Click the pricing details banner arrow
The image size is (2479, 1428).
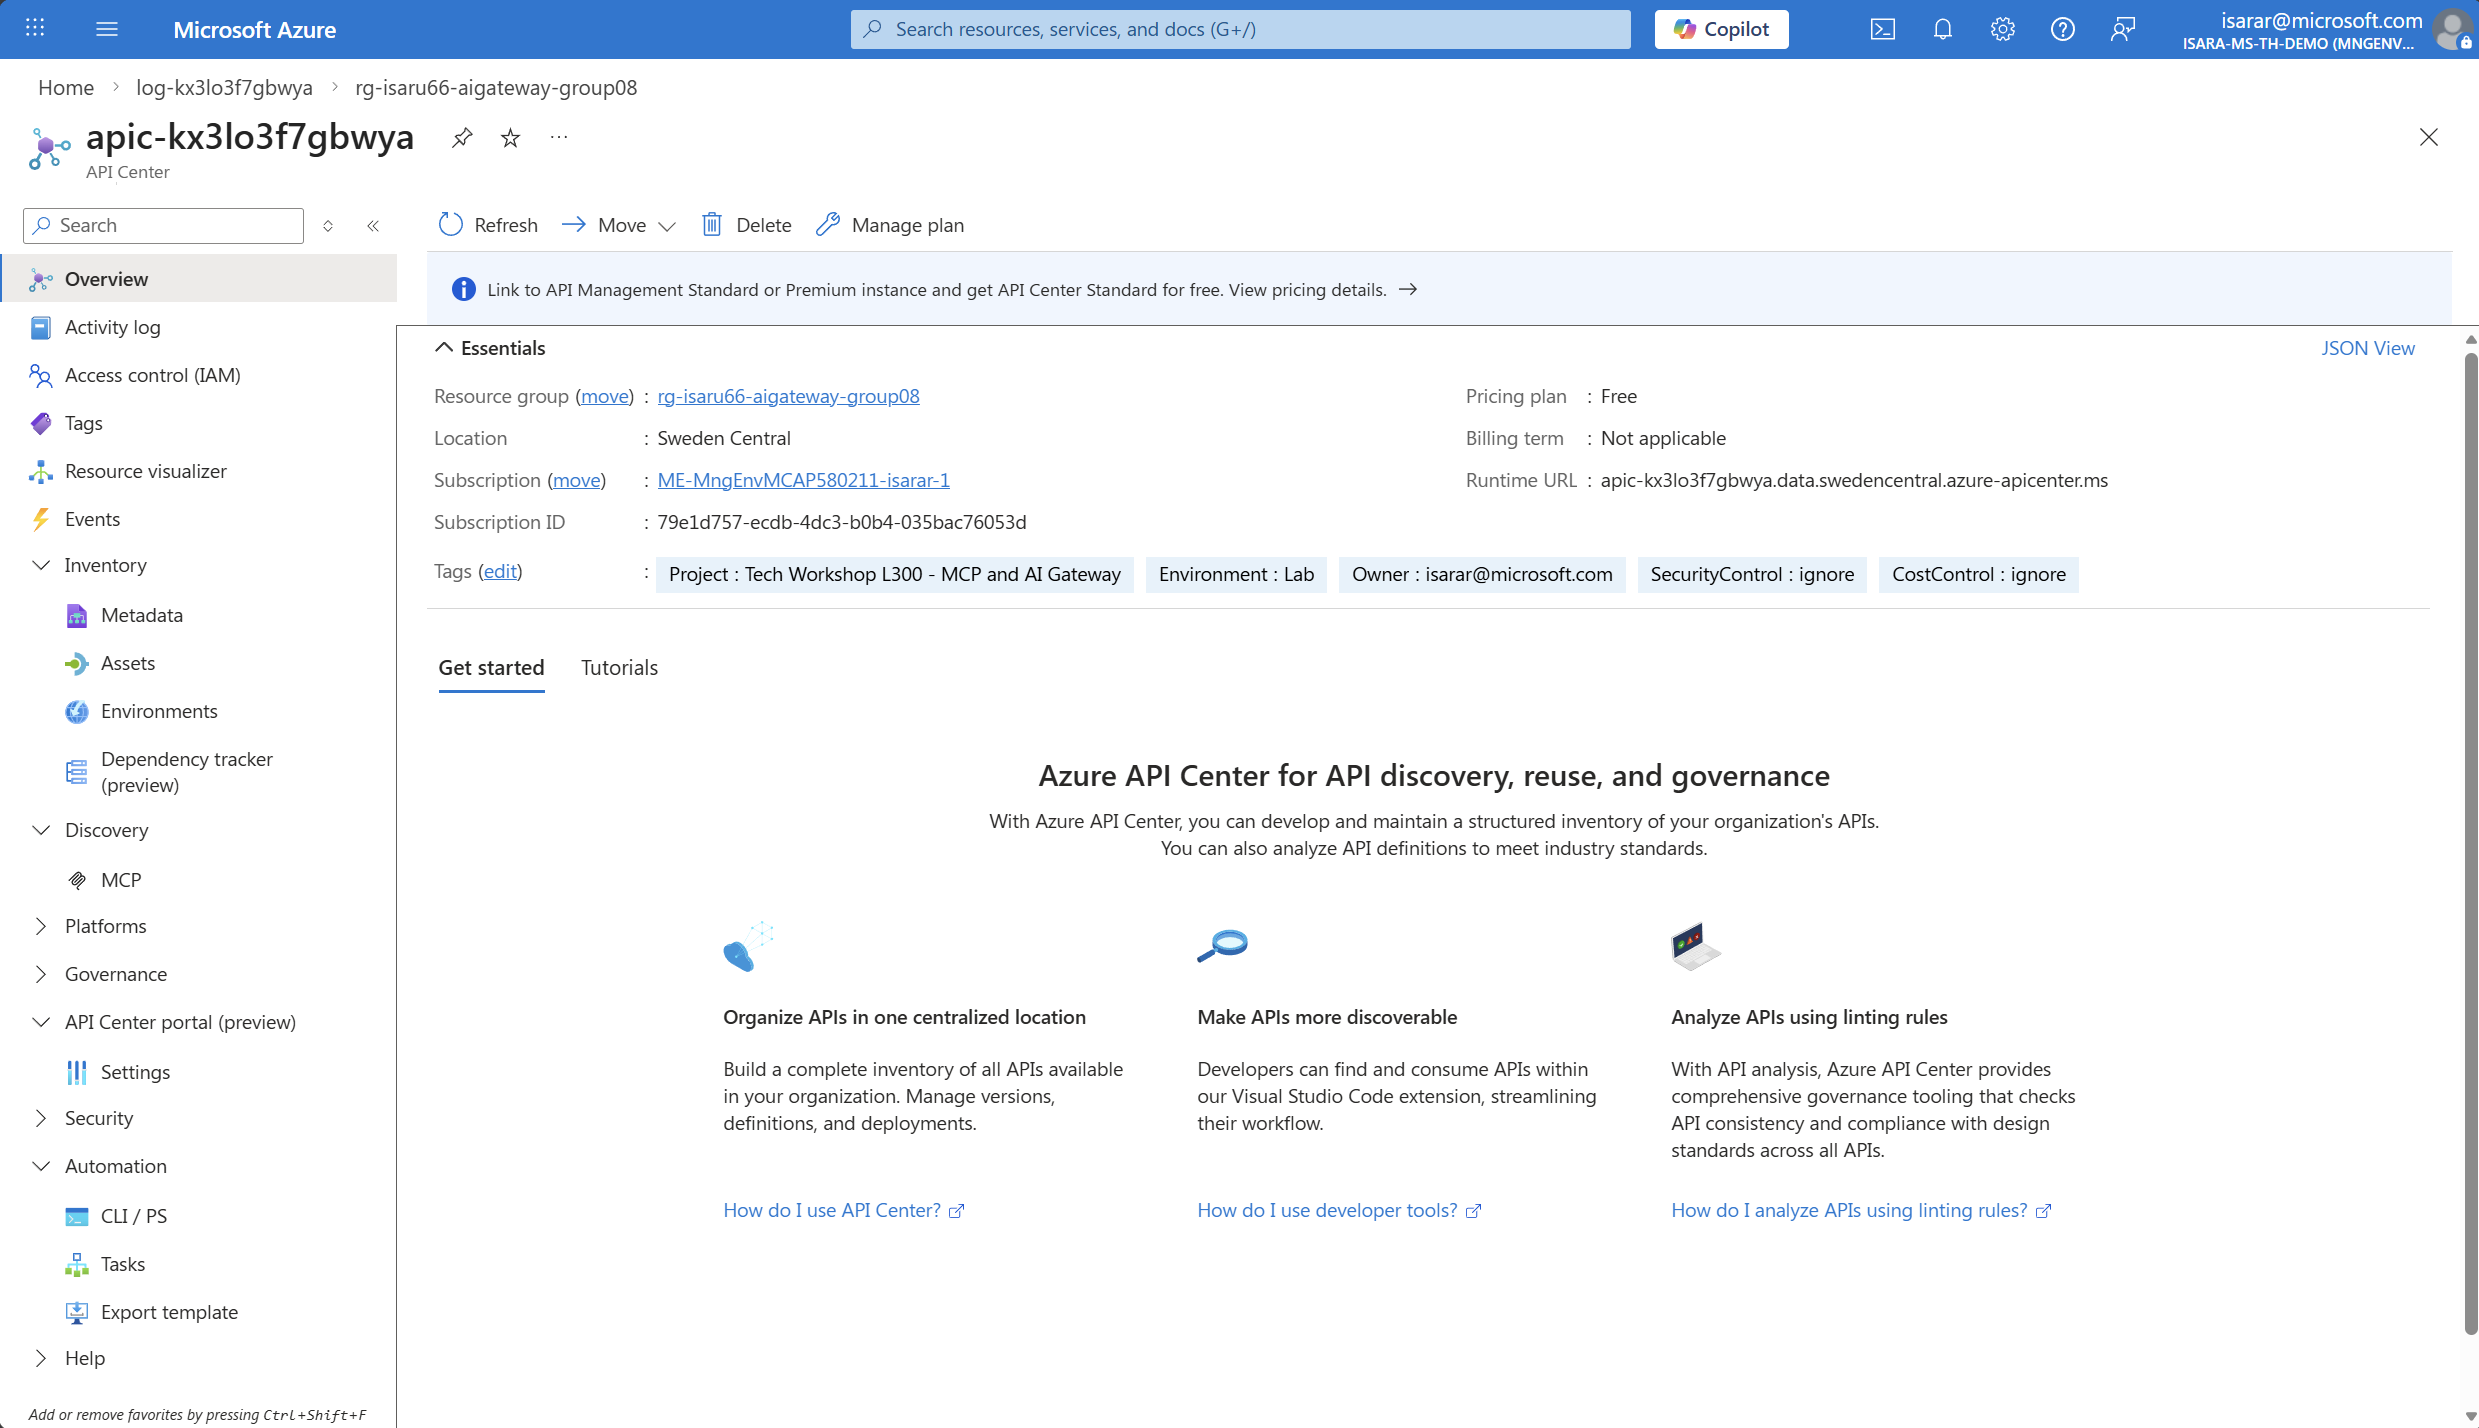(1408, 289)
